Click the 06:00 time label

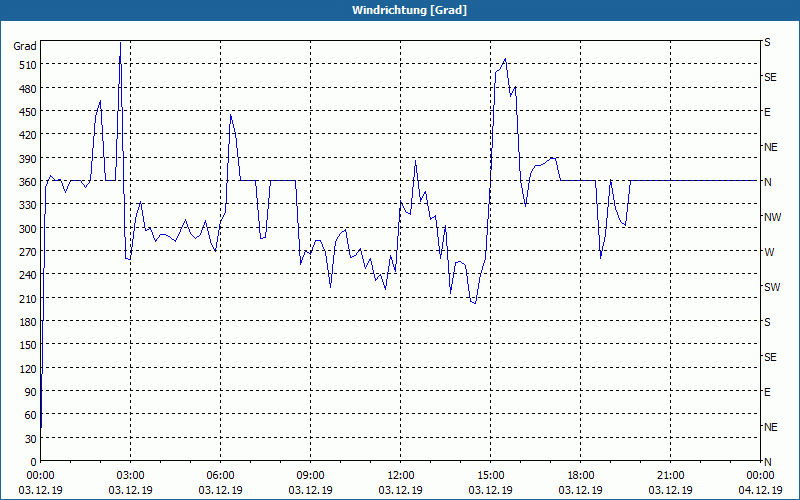click(x=220, y=476)
